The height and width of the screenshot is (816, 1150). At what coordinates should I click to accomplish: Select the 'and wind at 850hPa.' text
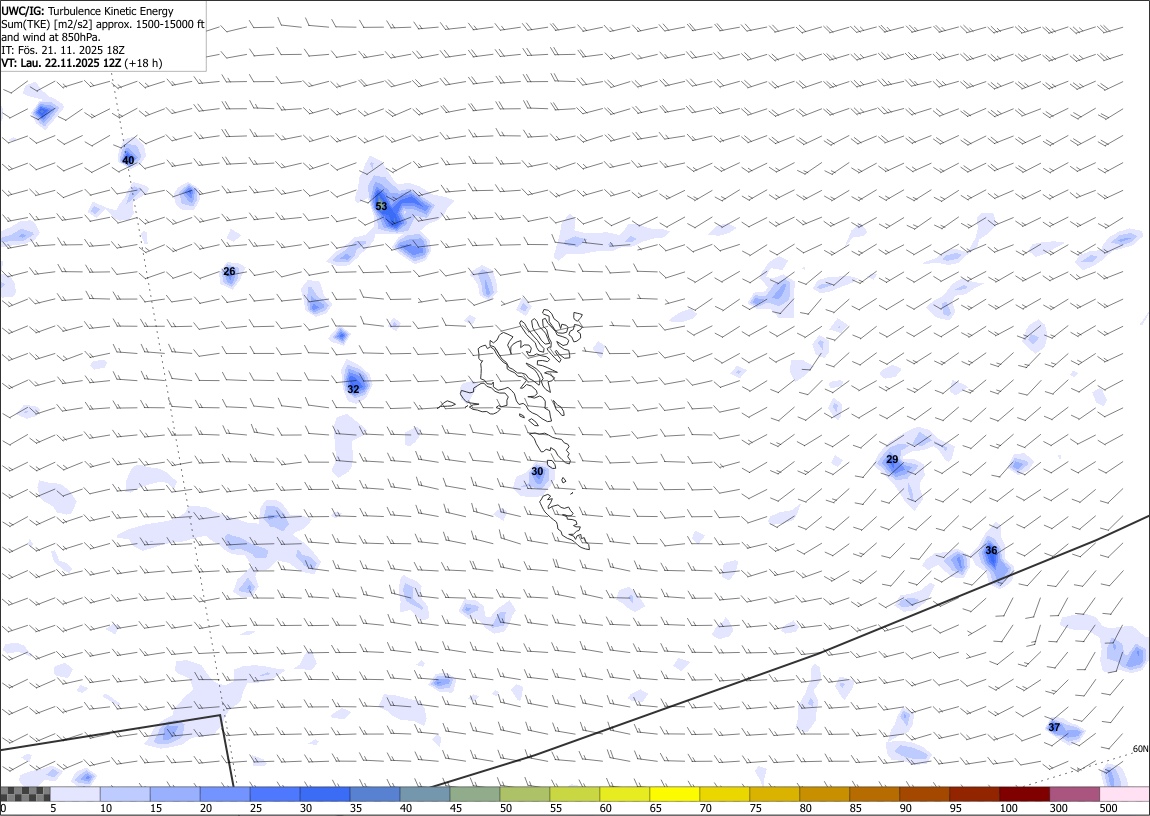pos(51,37)
